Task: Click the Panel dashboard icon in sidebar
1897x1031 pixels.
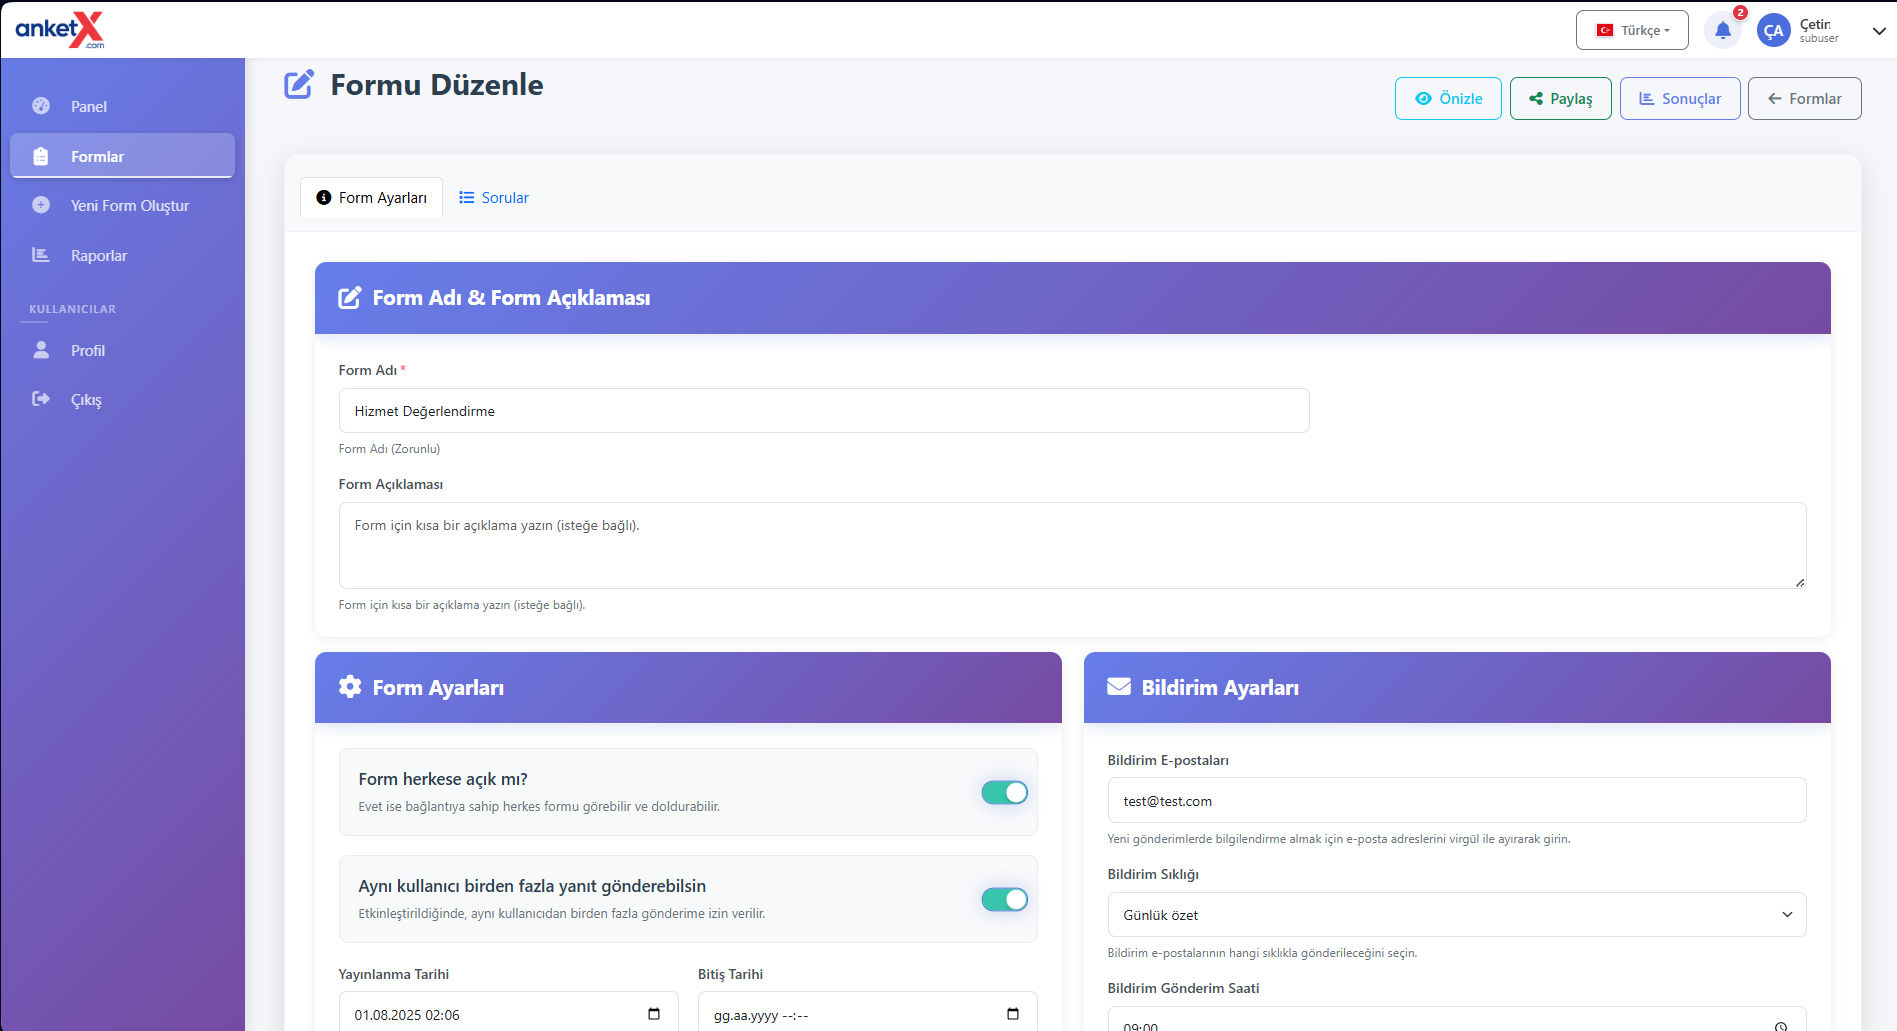Action: point(41,106)
